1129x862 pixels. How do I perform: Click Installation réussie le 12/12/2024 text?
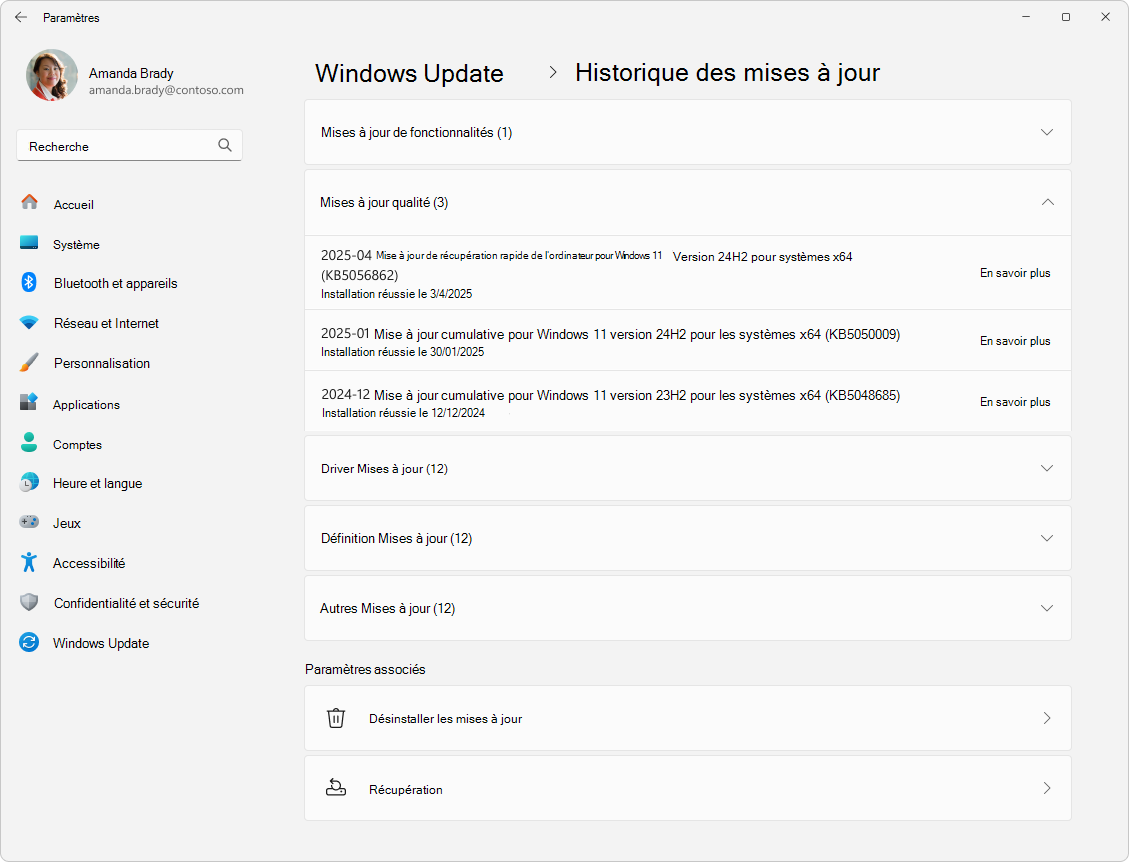pos(403,413)
